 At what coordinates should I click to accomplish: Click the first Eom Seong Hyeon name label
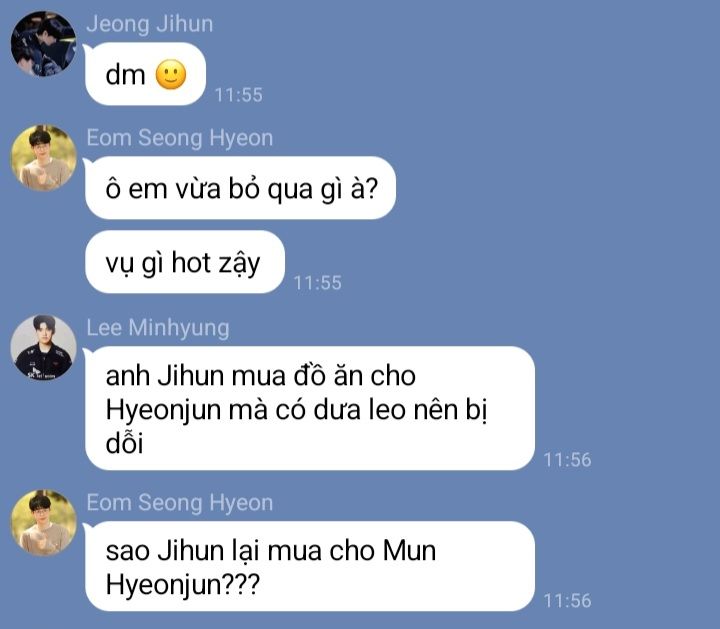180,138
